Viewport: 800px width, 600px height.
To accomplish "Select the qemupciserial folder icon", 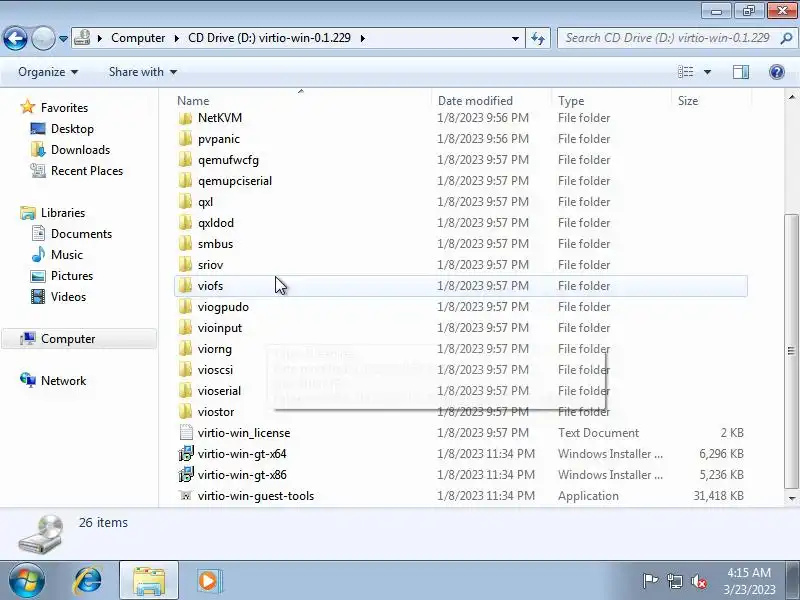I will (x=186, y=181).
